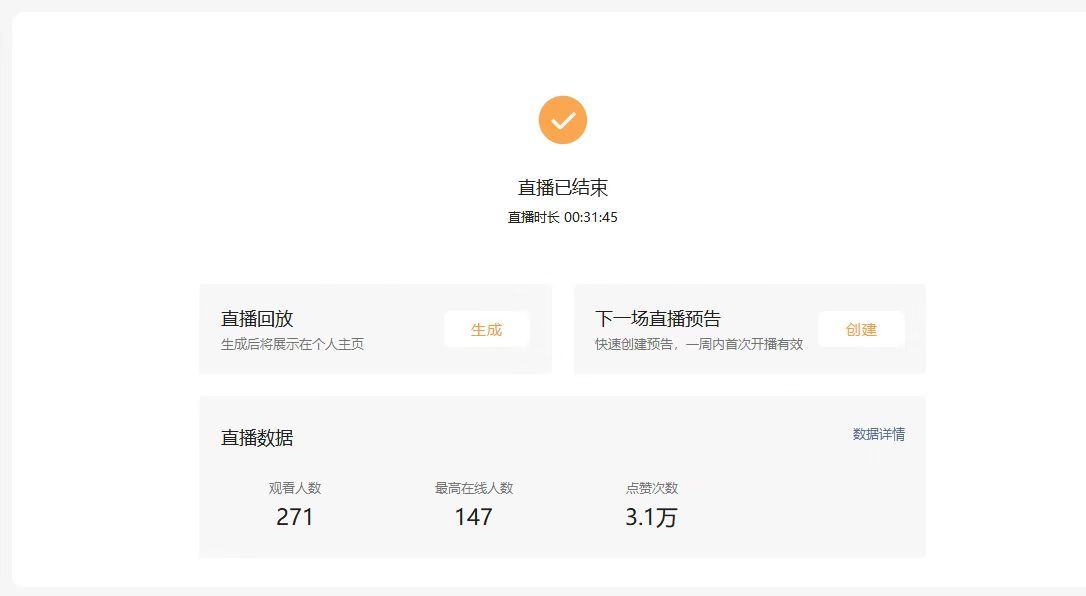
Task: Select the likes value 3.1万
Action: click(x=651, y=517)
